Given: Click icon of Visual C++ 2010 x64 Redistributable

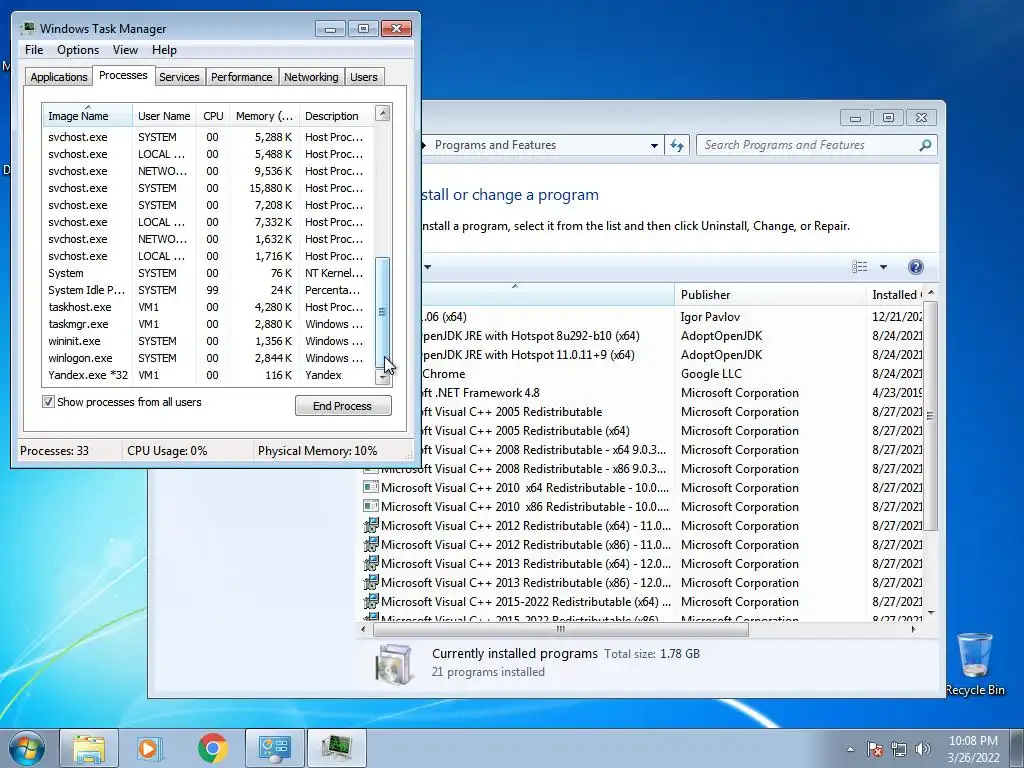Looking at the screenshot, I should pyautogui.click(x=371, y=488).
